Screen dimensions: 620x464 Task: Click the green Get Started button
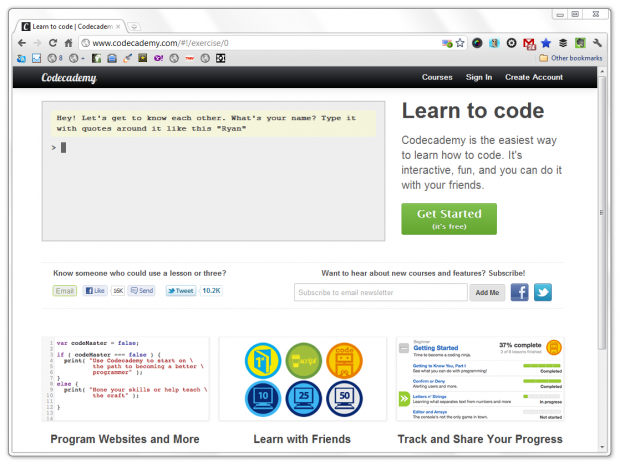pos(449,219)
